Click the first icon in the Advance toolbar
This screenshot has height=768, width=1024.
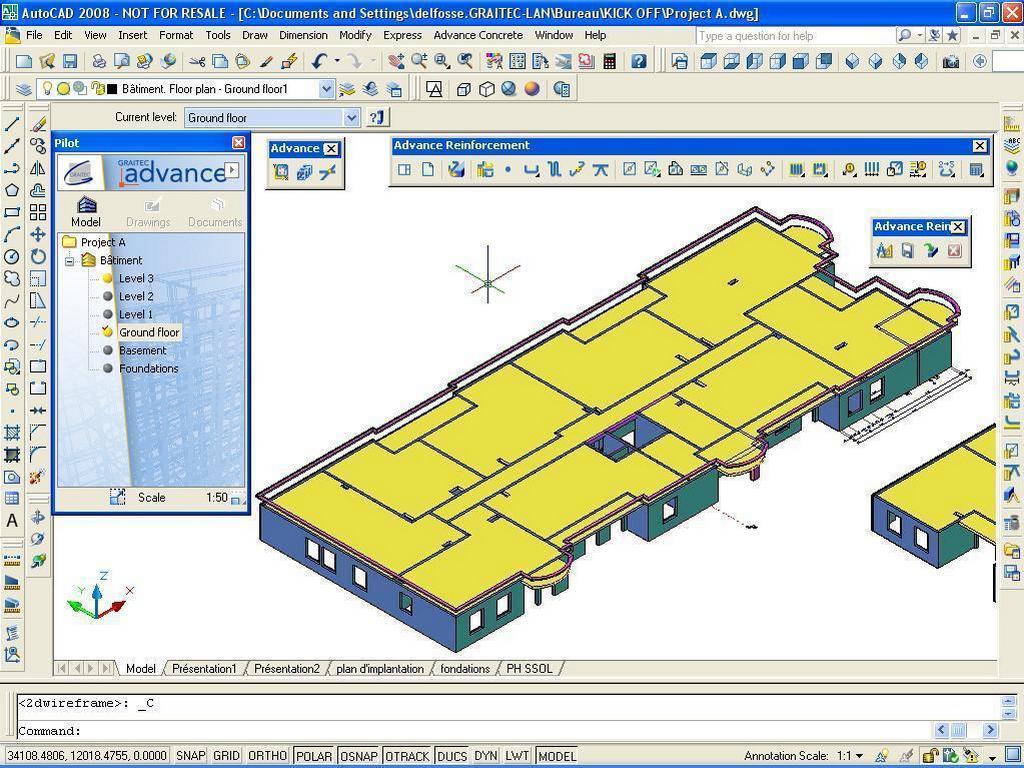pos(281,172)
